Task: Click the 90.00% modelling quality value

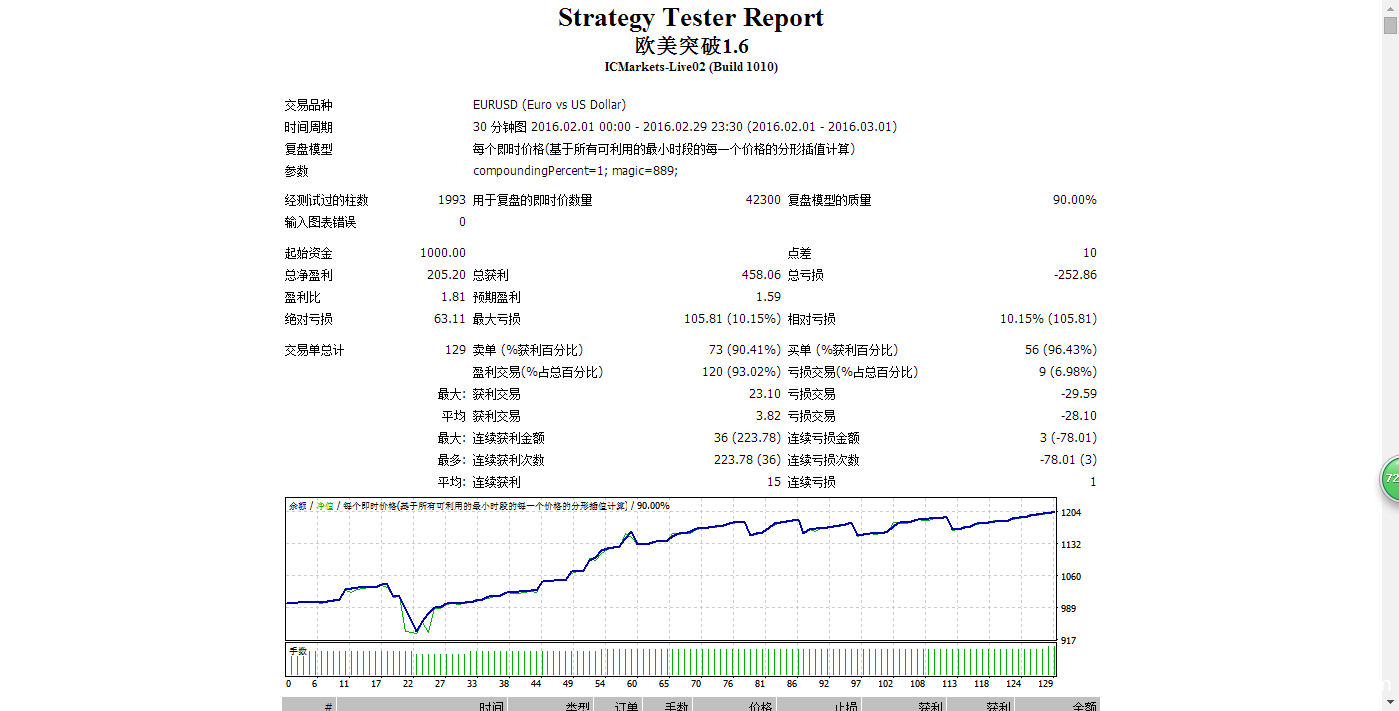Action: click(x=1074, y=200)
